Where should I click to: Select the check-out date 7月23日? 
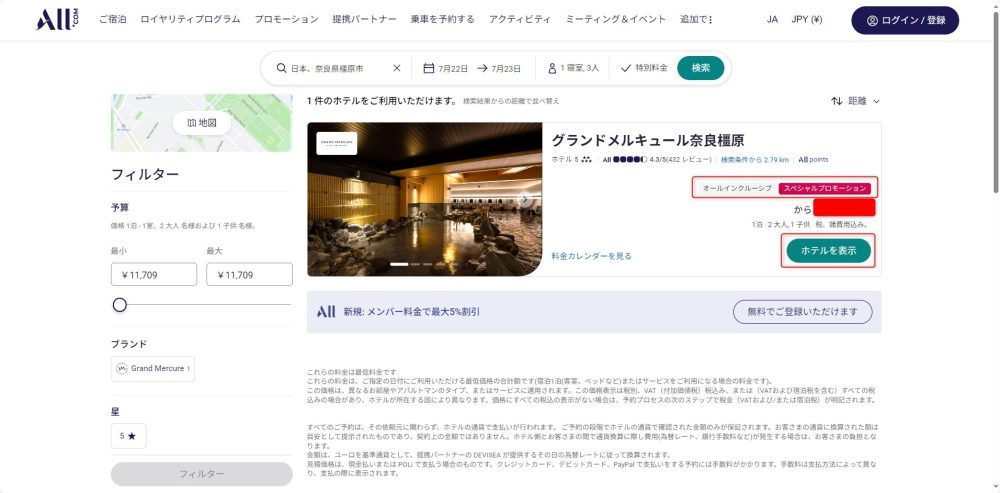tap(506, 68)
